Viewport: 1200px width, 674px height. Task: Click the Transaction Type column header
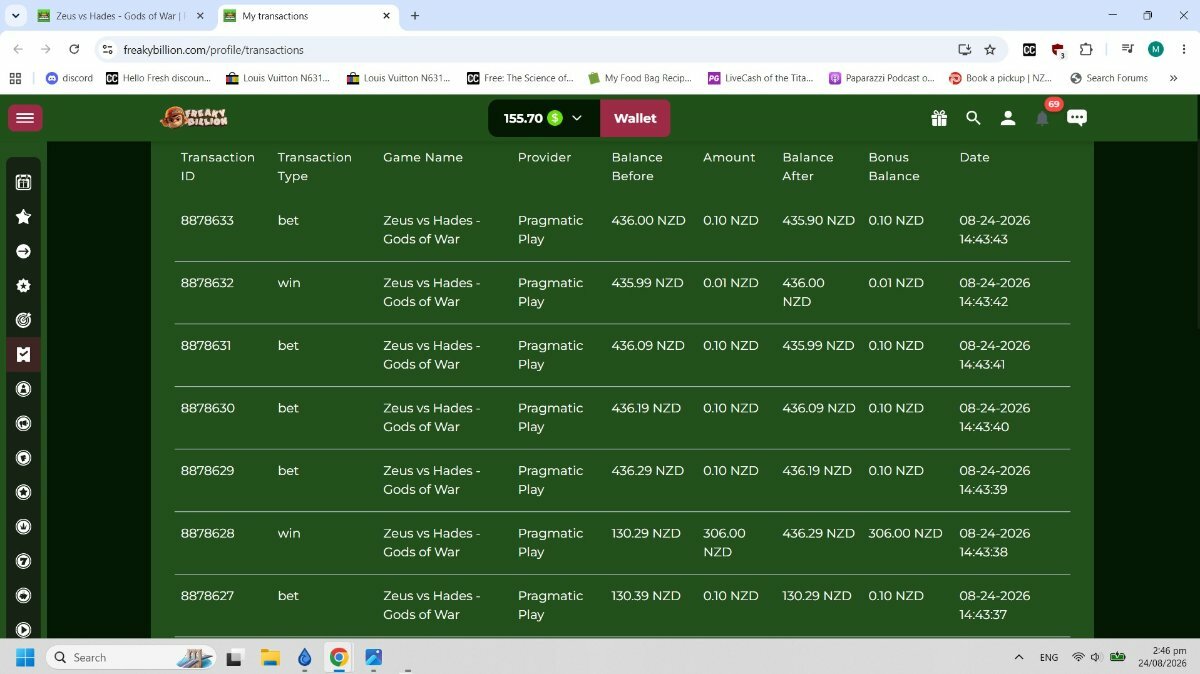315,166
